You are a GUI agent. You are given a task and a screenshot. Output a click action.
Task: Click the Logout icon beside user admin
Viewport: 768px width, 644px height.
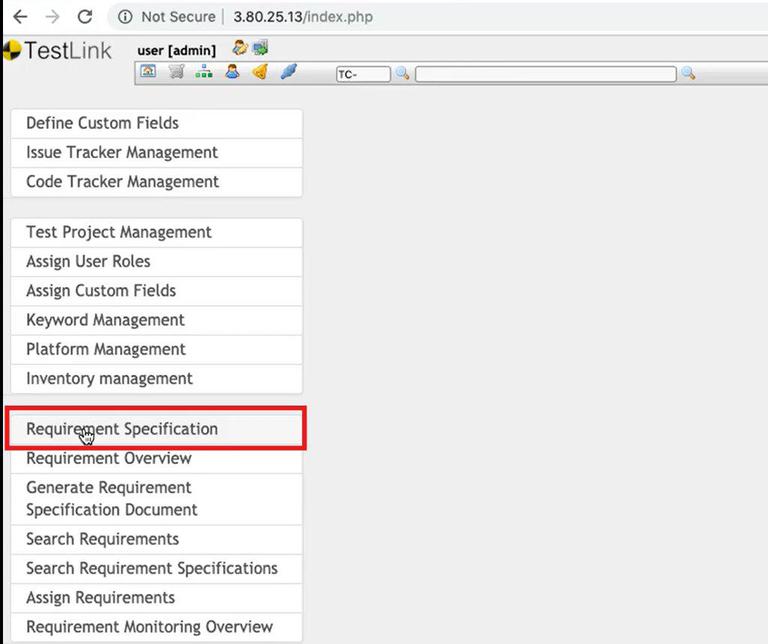pos(261,48)
